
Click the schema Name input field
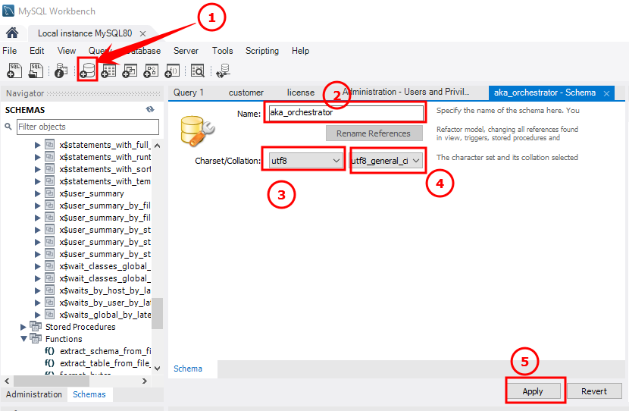point(346,113)
